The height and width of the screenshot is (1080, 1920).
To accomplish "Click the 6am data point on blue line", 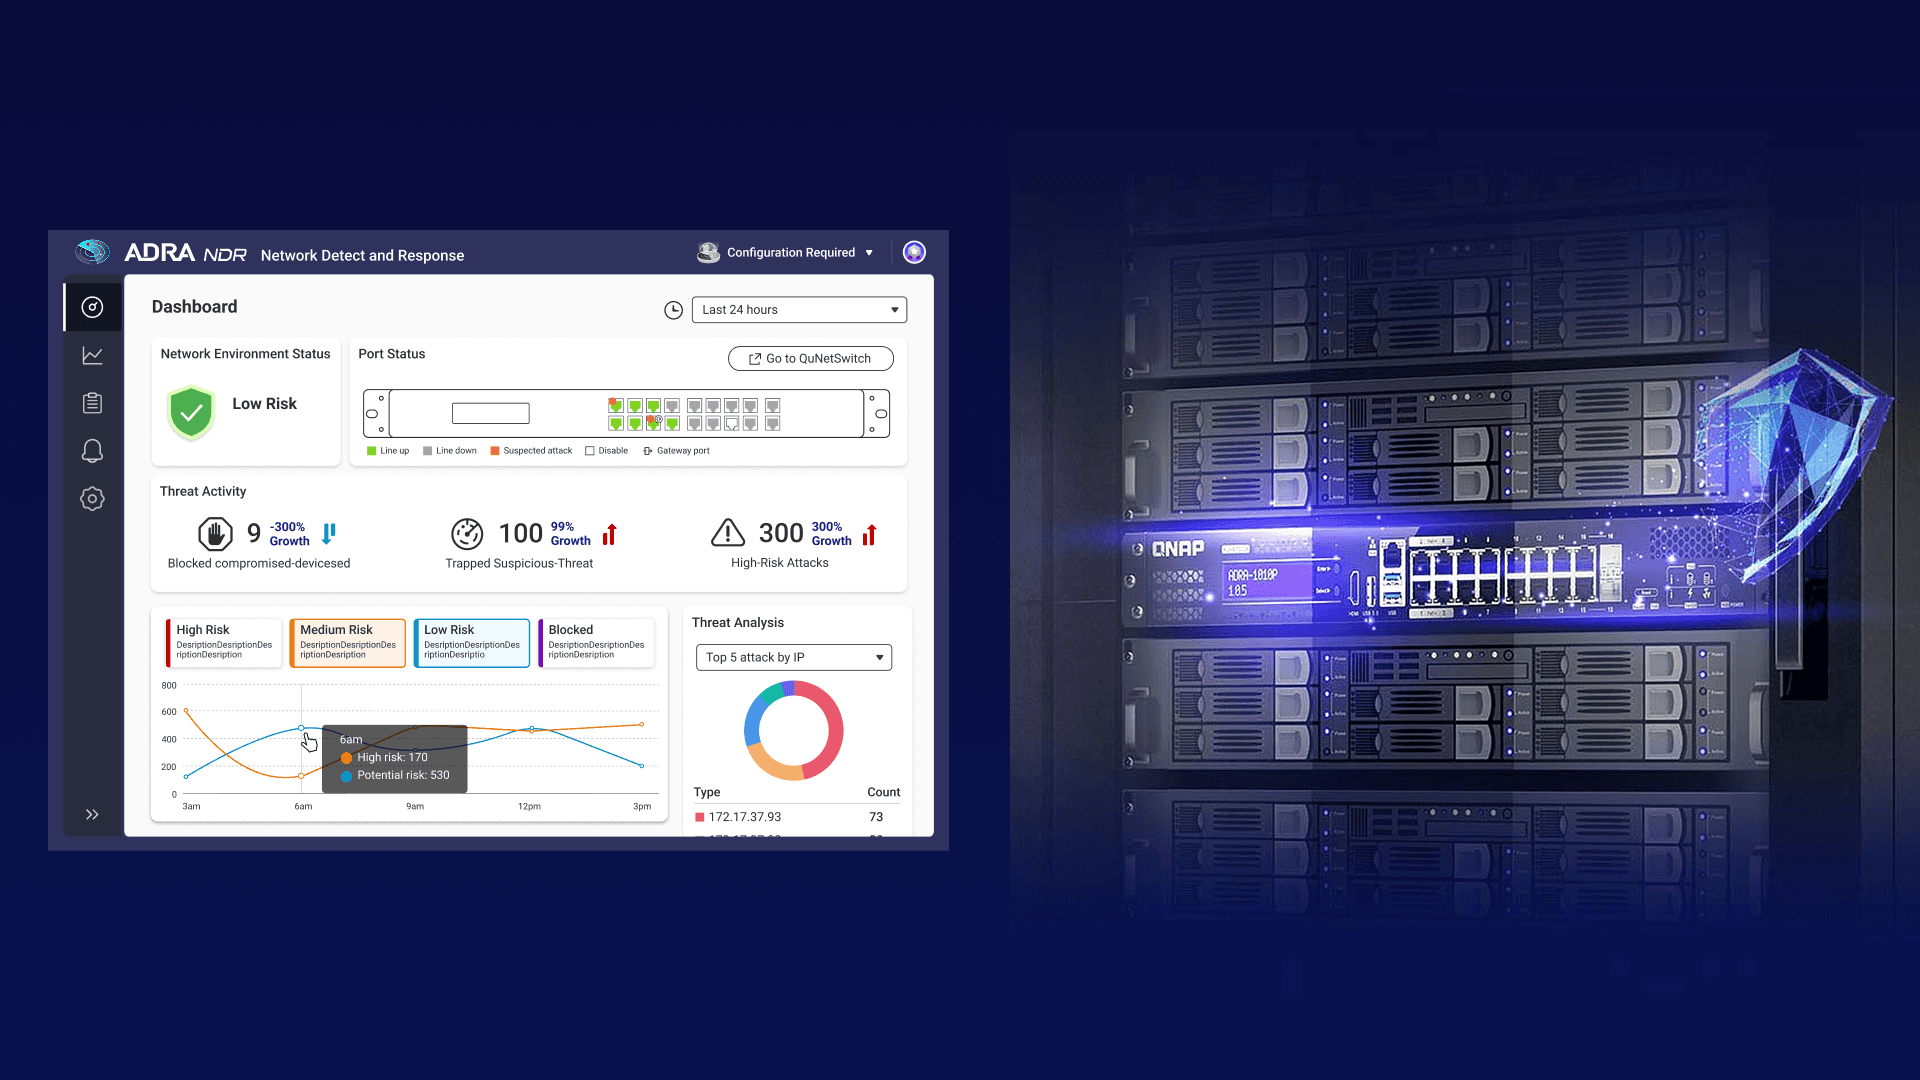I will pos(301,728).
